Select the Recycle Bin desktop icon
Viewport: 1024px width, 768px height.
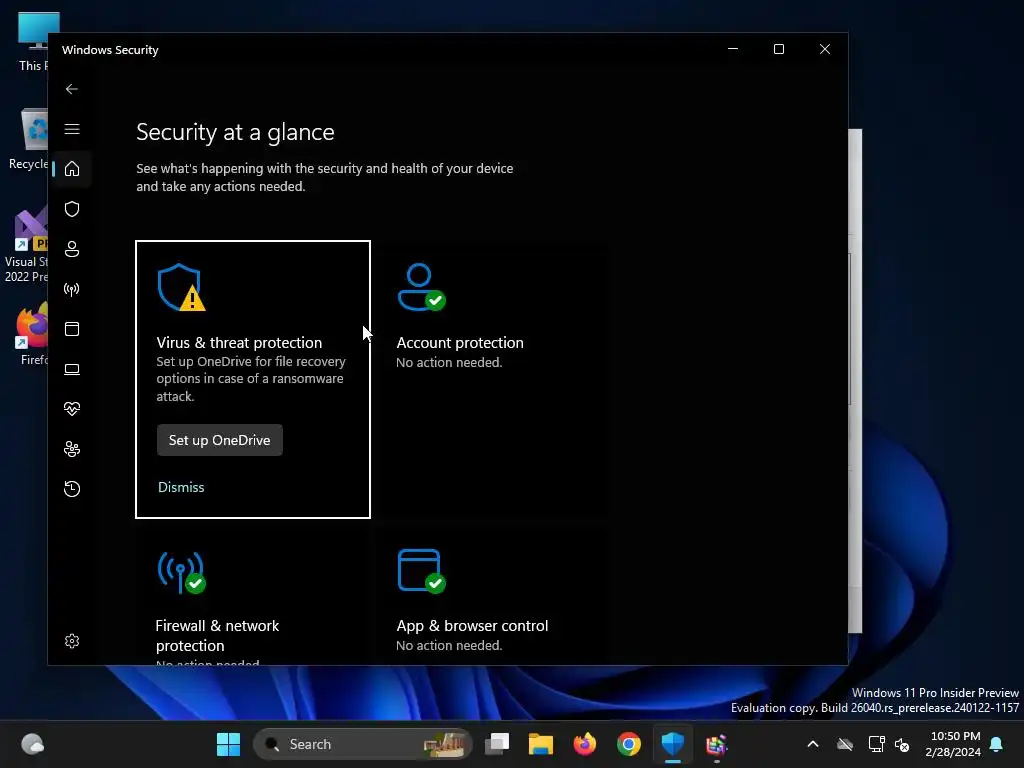pos(28,139)
